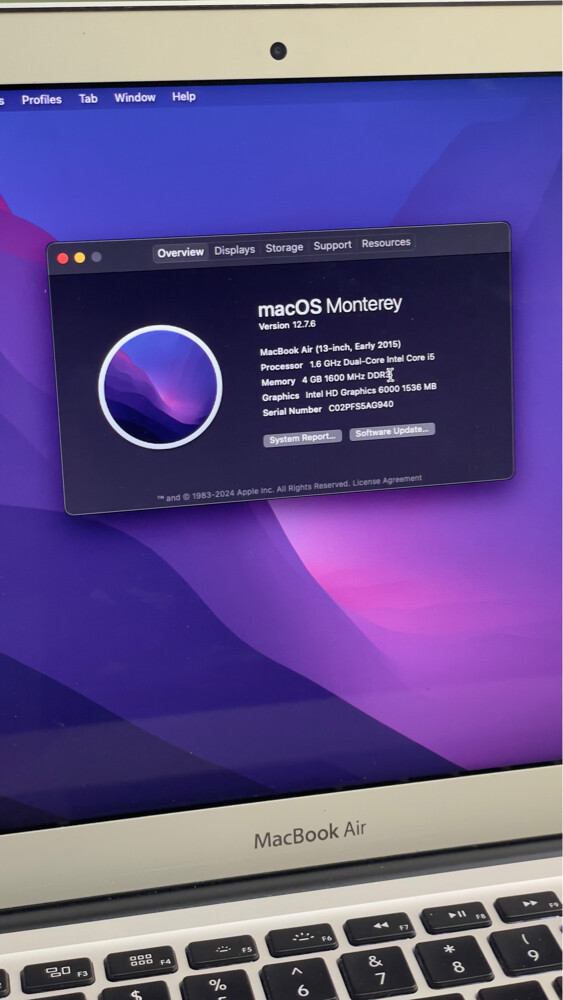
Task: Click the Processor label
Action: [282, 367]
